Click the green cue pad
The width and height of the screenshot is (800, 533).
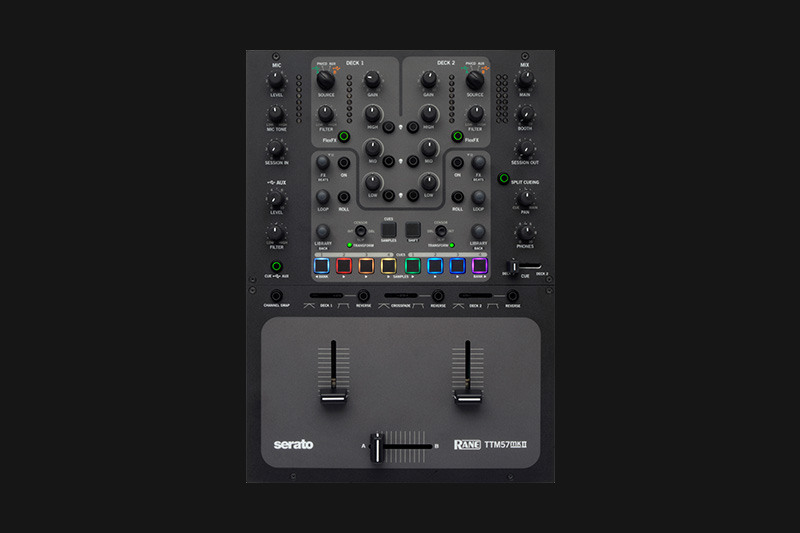click(x=412, y=266)
